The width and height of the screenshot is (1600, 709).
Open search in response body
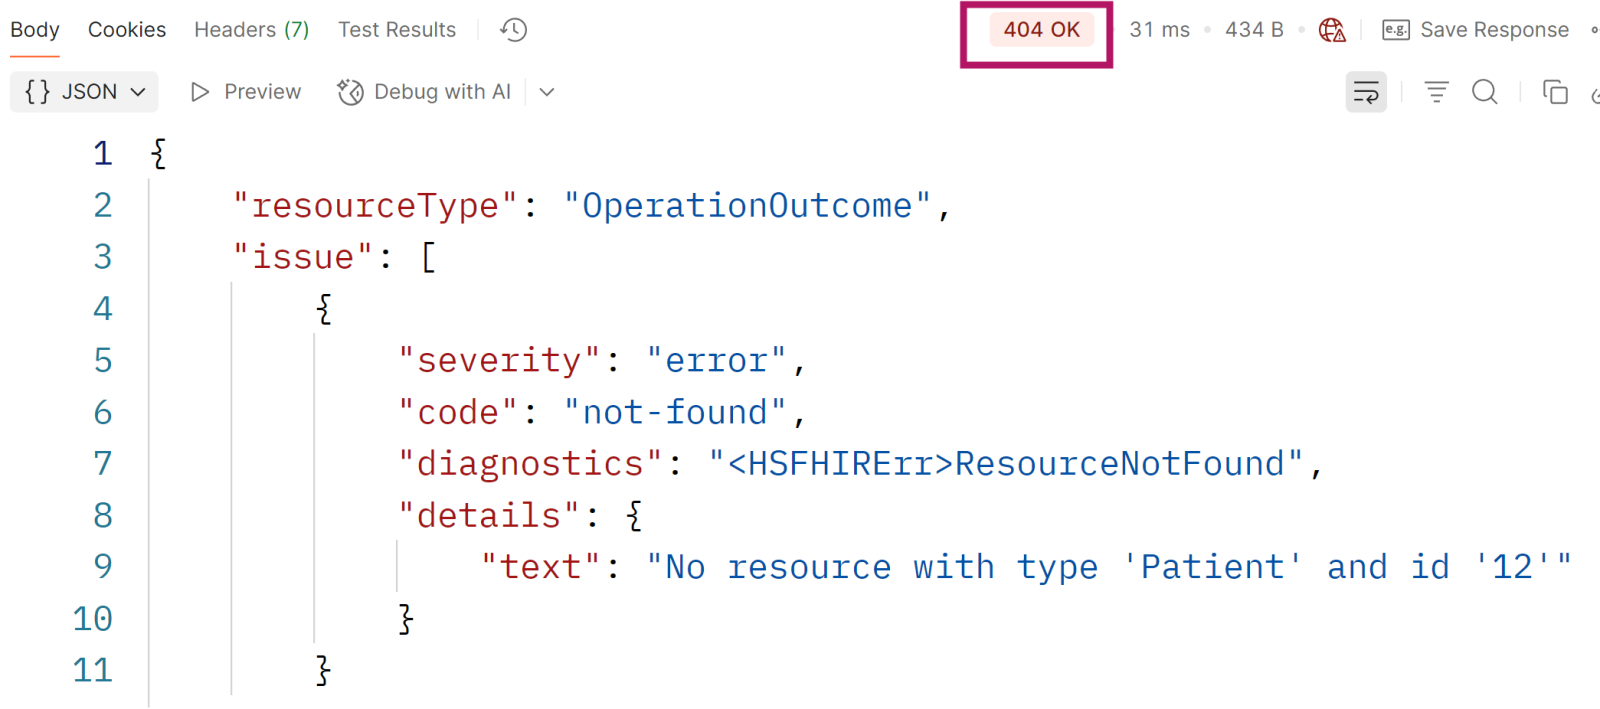(x=1485, y=92)
